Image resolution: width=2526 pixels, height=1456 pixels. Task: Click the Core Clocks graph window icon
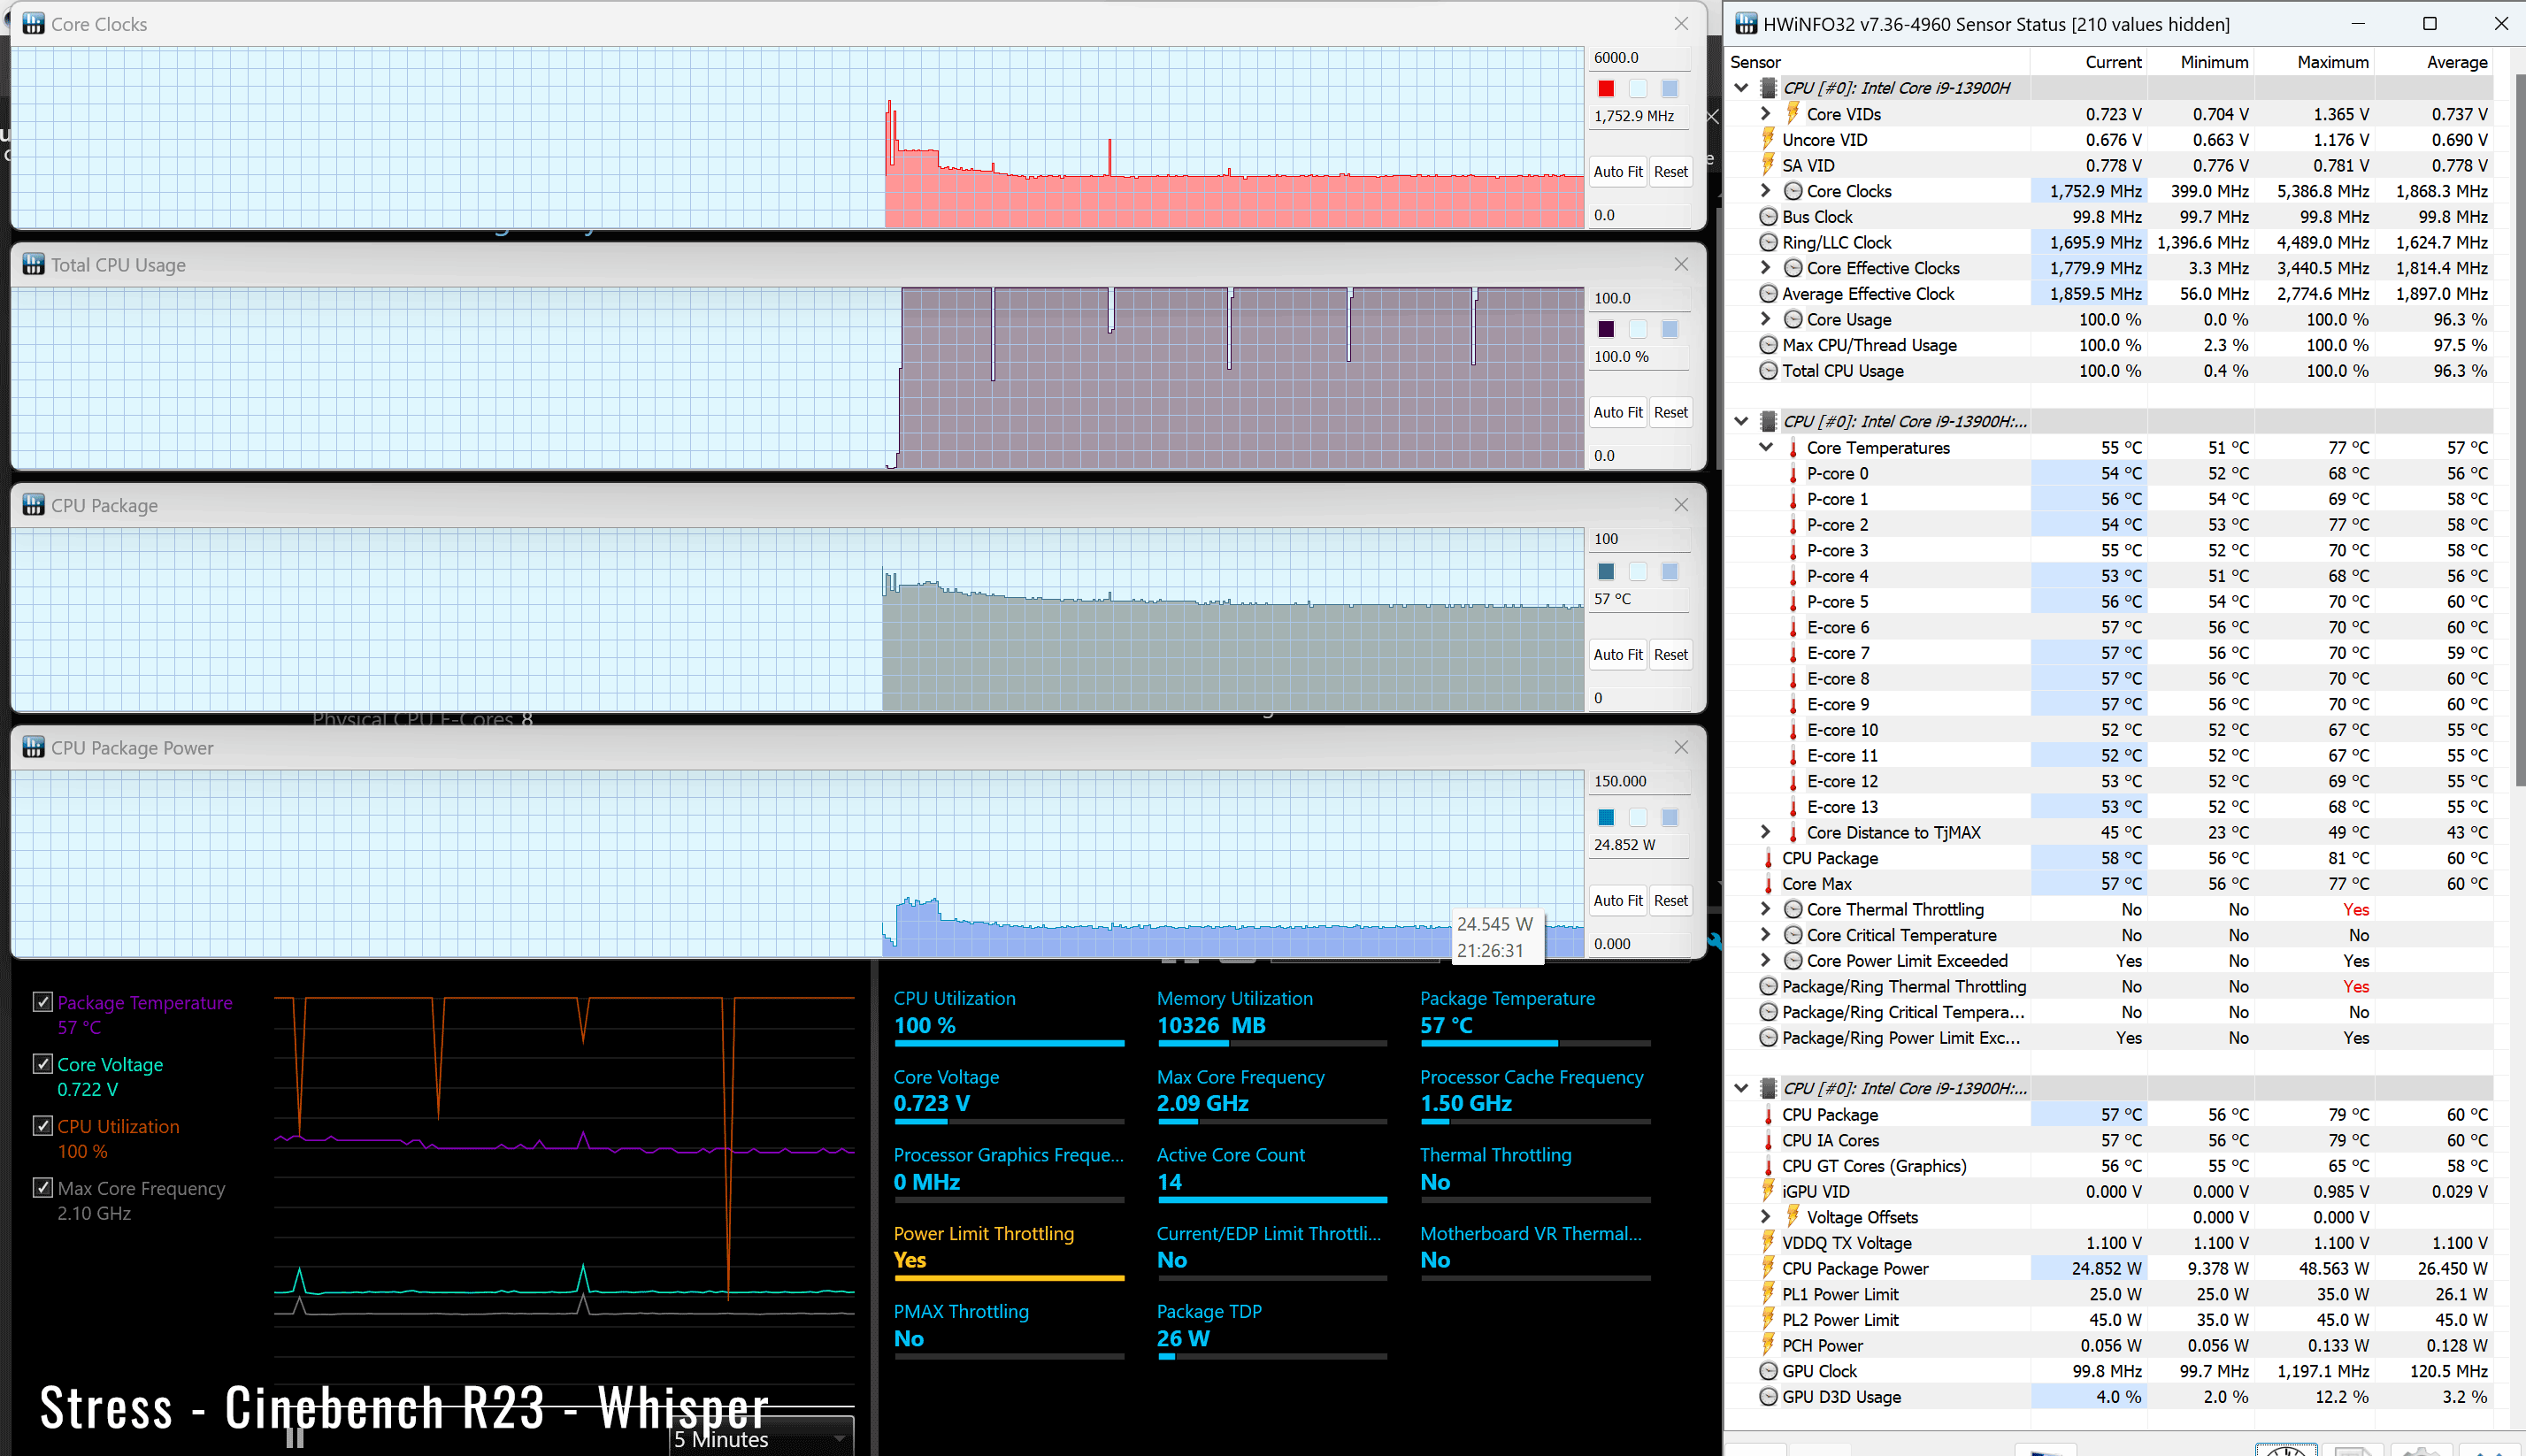(x=34, y=24)
